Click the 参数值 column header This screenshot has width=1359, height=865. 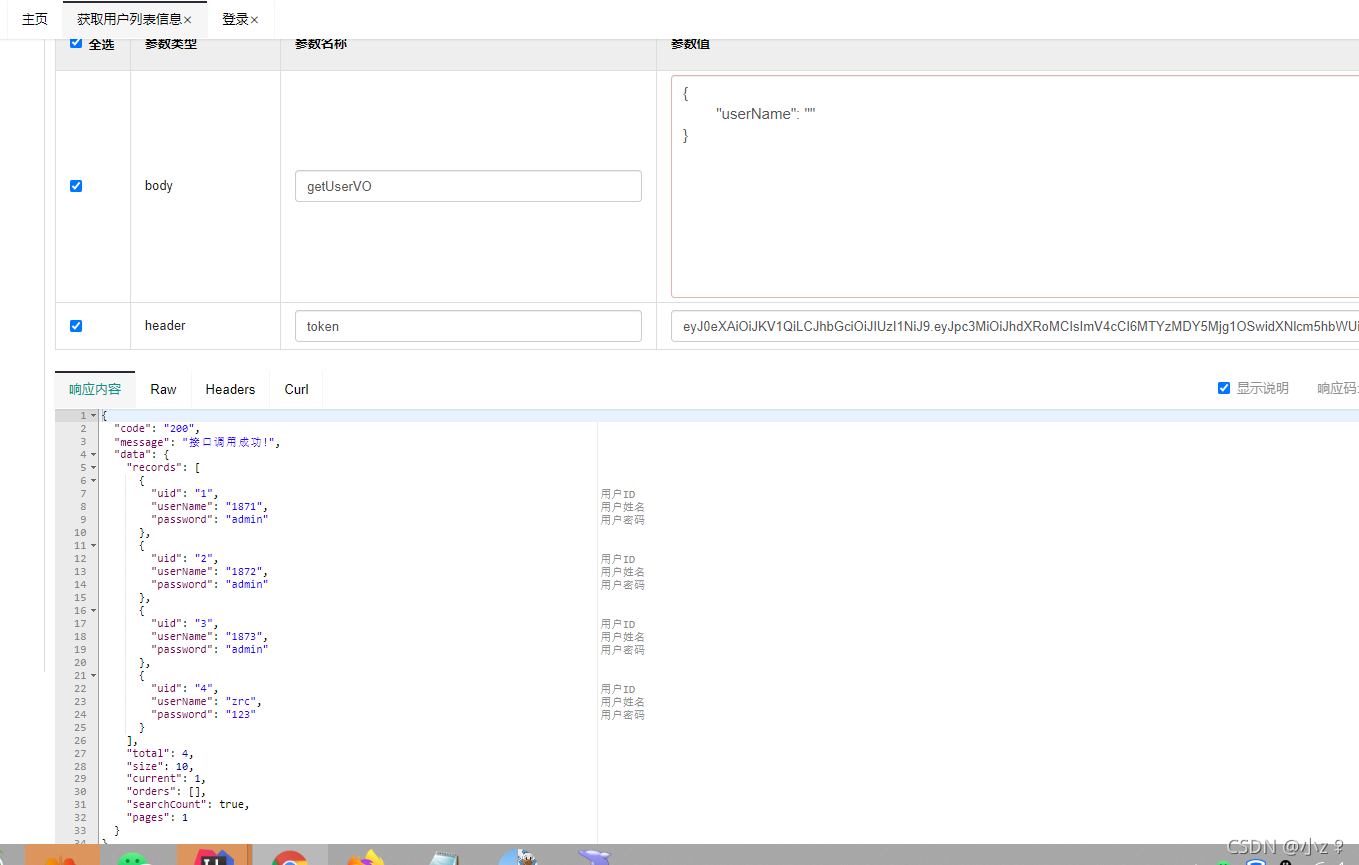click(x=690, y=44)
